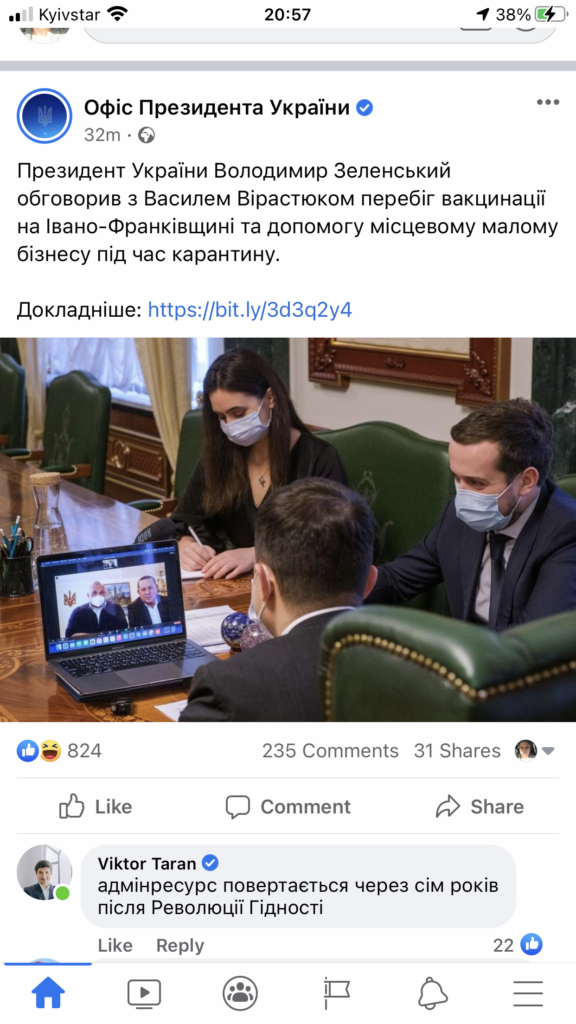Open the three-dot post options menu
The height and width of the screenshot is (1024, 576).
pyautogui.click(x=547, y=103)
